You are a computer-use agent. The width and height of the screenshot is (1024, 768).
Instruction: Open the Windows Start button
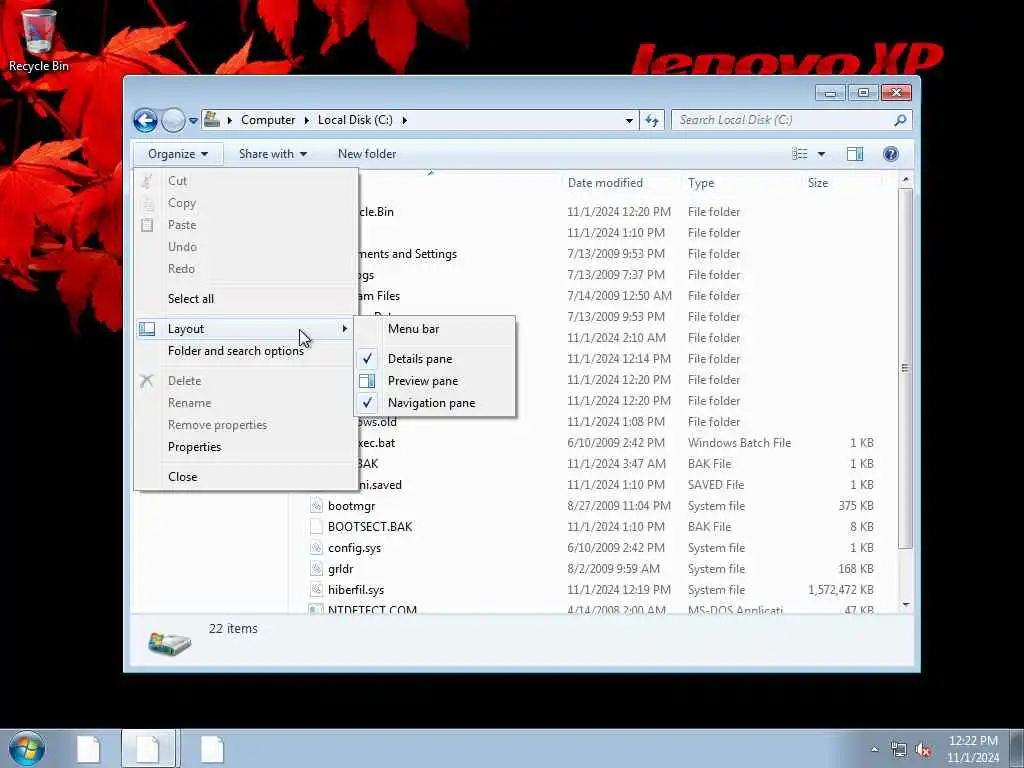click(x=27, y=749)
